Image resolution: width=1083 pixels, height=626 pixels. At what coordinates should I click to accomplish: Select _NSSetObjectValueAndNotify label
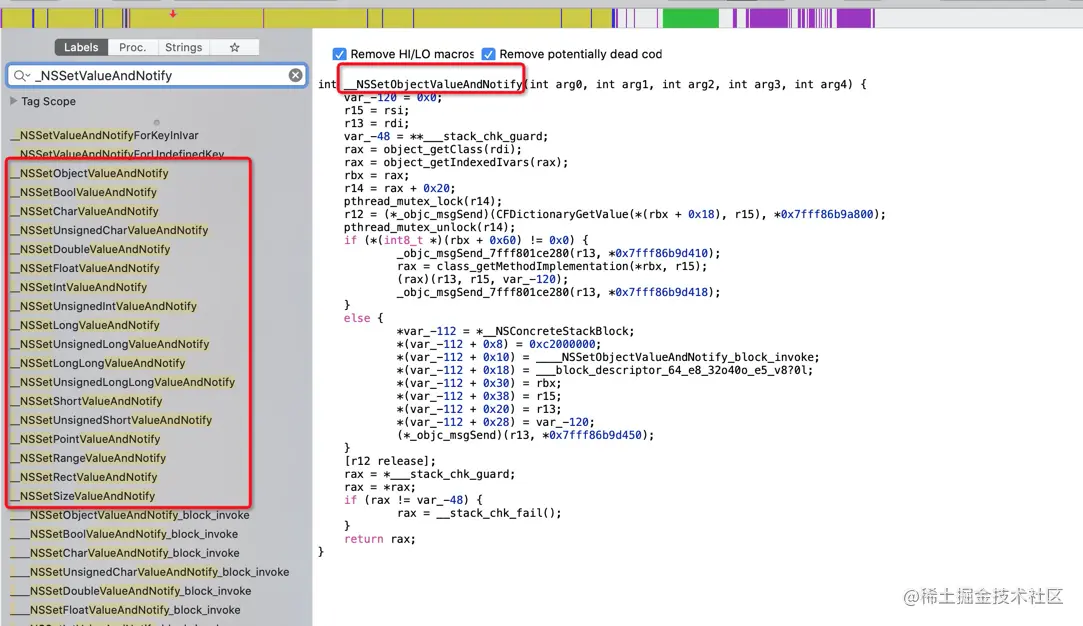pyautogui.click(x=90, y=173)
